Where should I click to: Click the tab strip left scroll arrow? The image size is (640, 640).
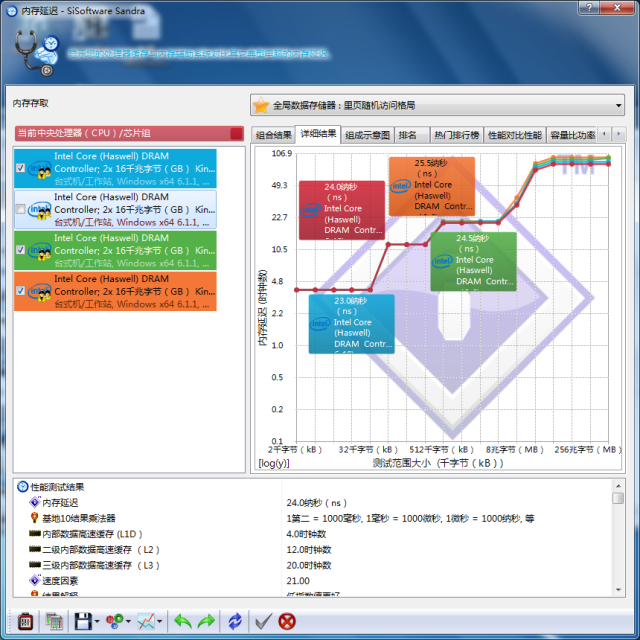point(604,133)
